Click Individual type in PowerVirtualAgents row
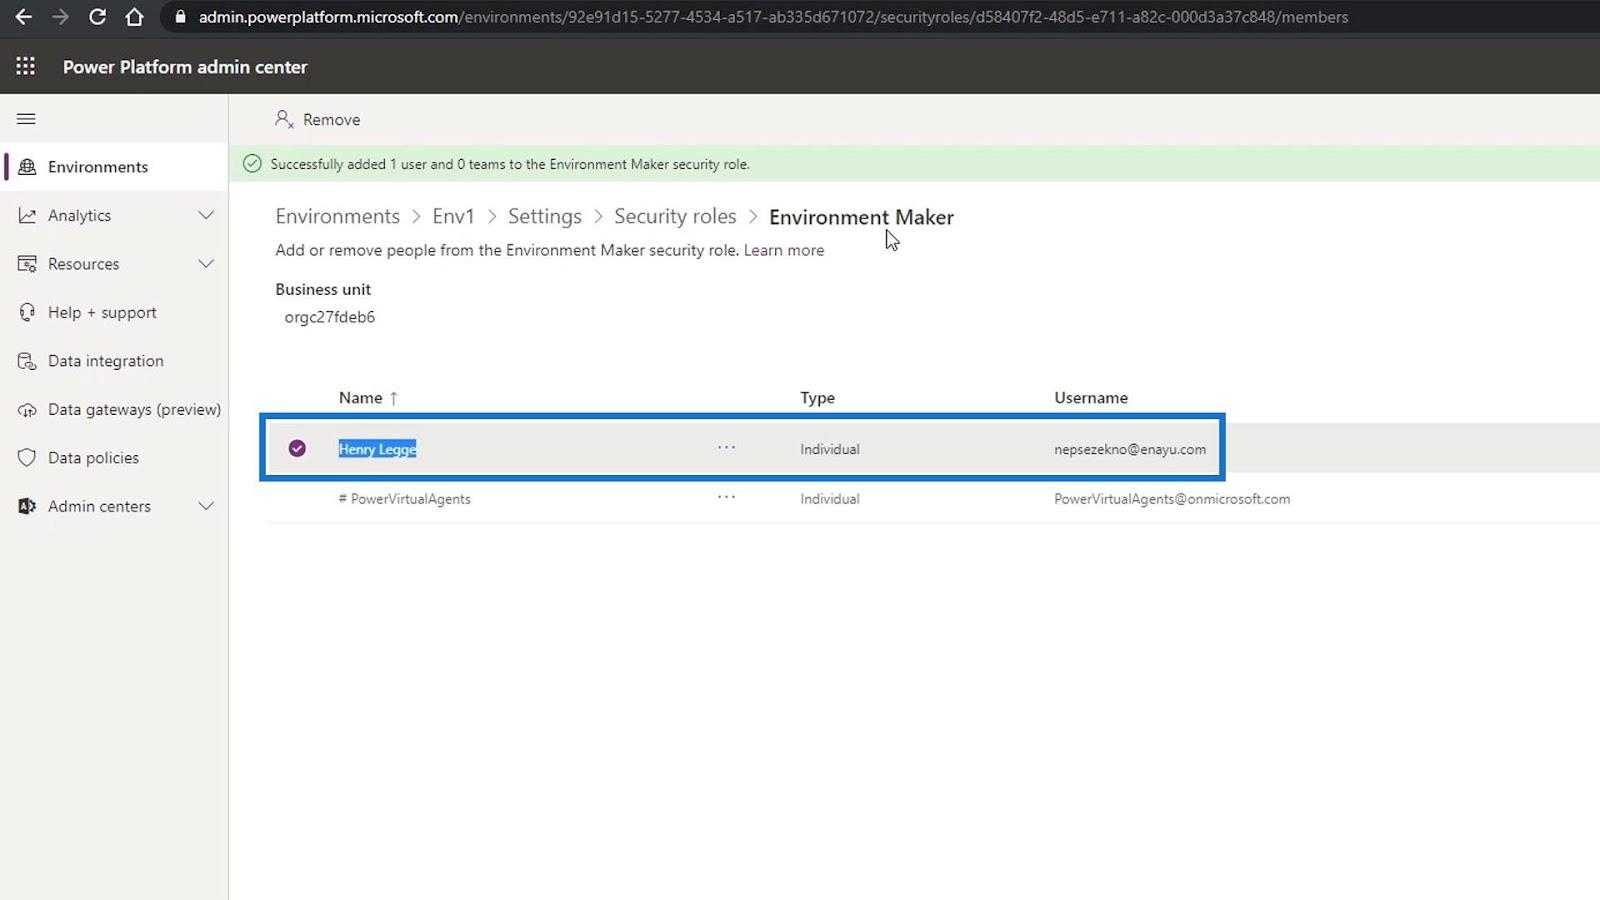Viewport: 1600px width, 900px height. (829, 499)
